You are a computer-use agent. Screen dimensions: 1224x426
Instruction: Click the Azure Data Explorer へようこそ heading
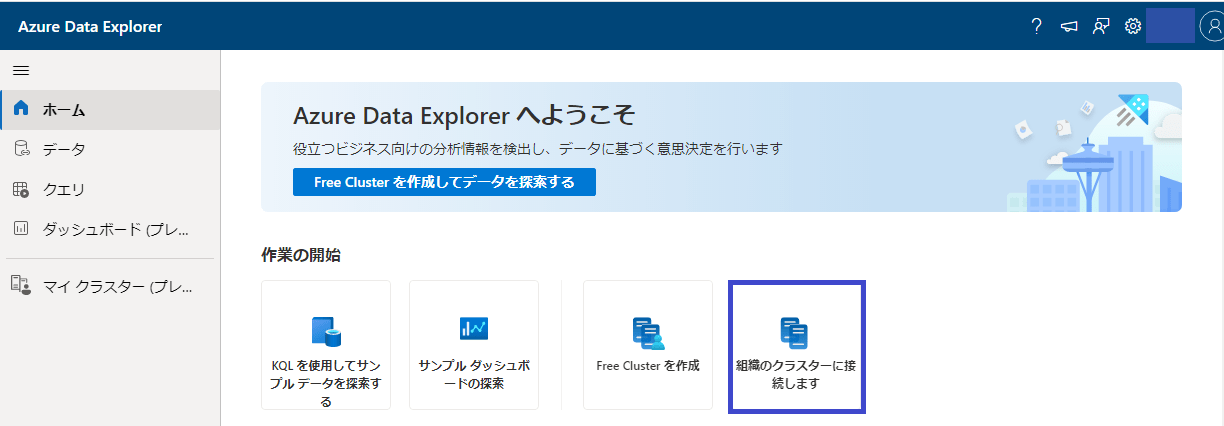(465, 115)
